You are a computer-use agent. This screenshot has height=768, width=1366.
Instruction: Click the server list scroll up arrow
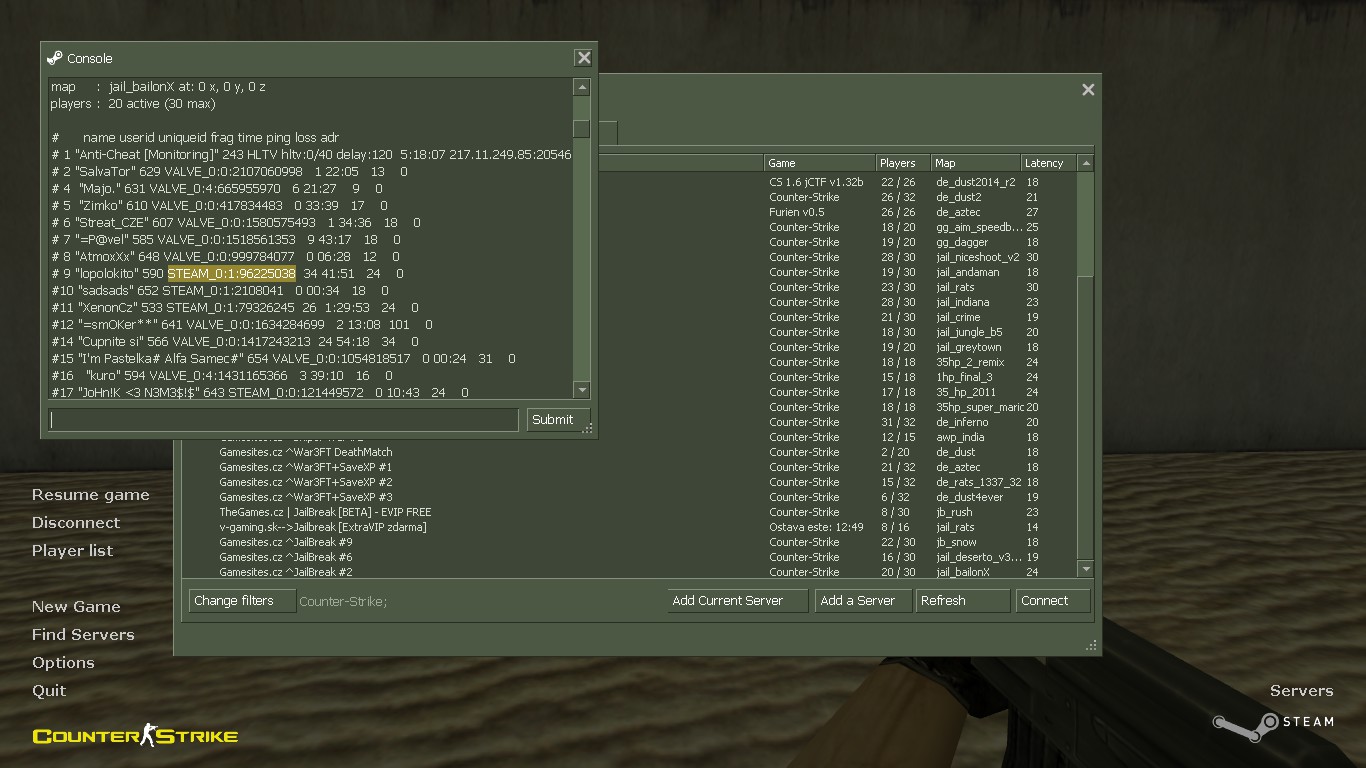pos(1086,163)
